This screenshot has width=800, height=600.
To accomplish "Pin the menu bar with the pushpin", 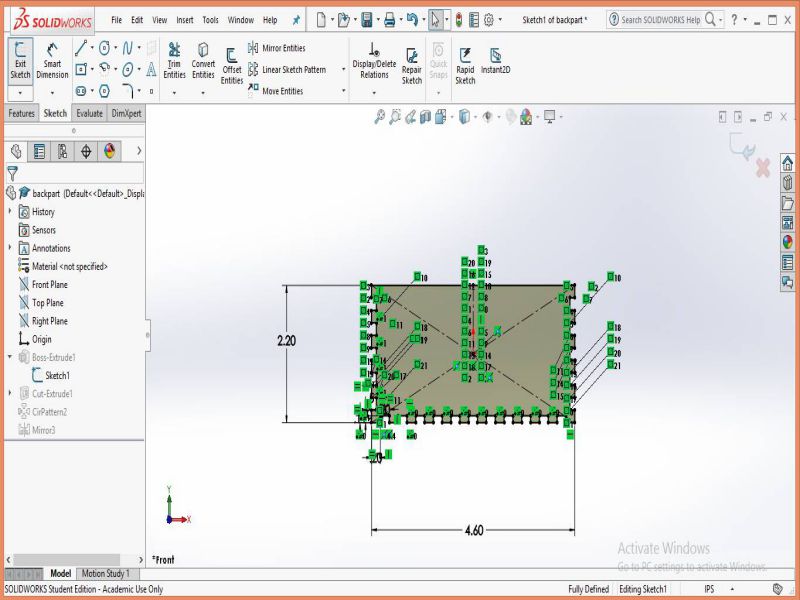I will pyautogui.click(x=296, y=20).
